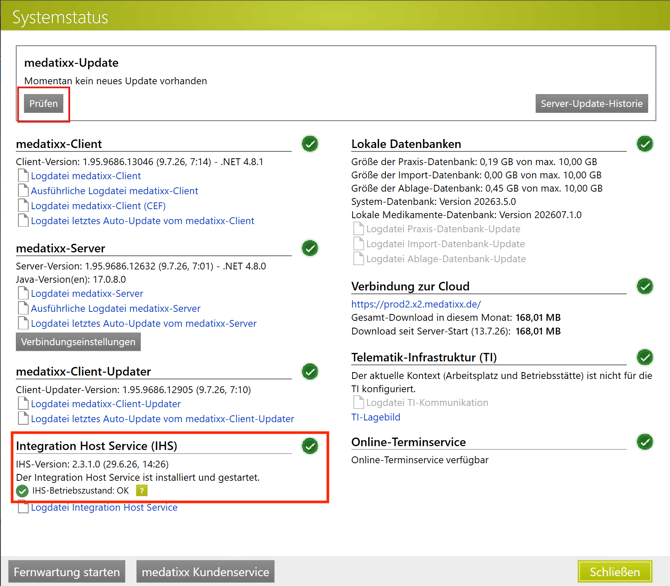Click greyed Logdatei Ablage-Datenbank-Update text
This screenshot has height=586, width=670.
point(446,259)
